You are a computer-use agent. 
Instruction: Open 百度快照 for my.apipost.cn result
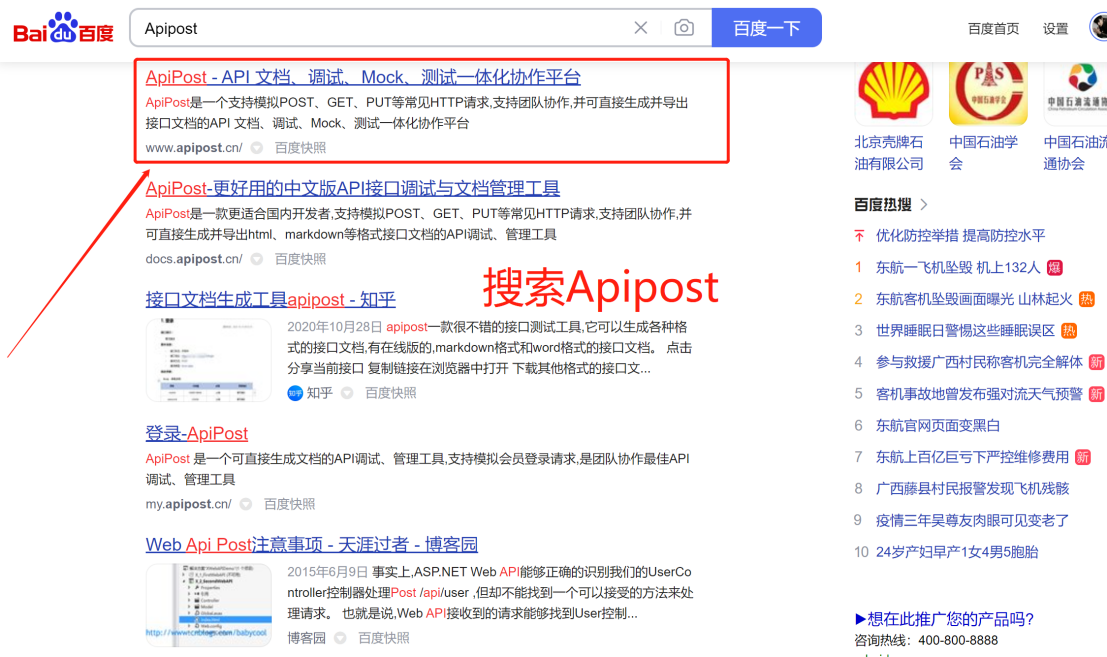point(289,505)
